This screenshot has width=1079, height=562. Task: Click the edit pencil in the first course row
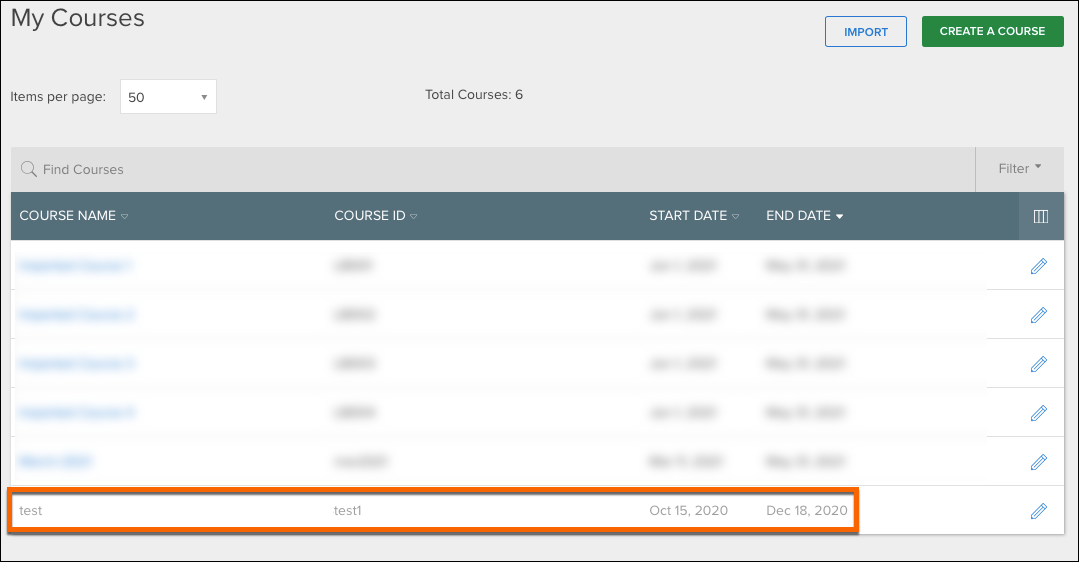pos(1038,266)
